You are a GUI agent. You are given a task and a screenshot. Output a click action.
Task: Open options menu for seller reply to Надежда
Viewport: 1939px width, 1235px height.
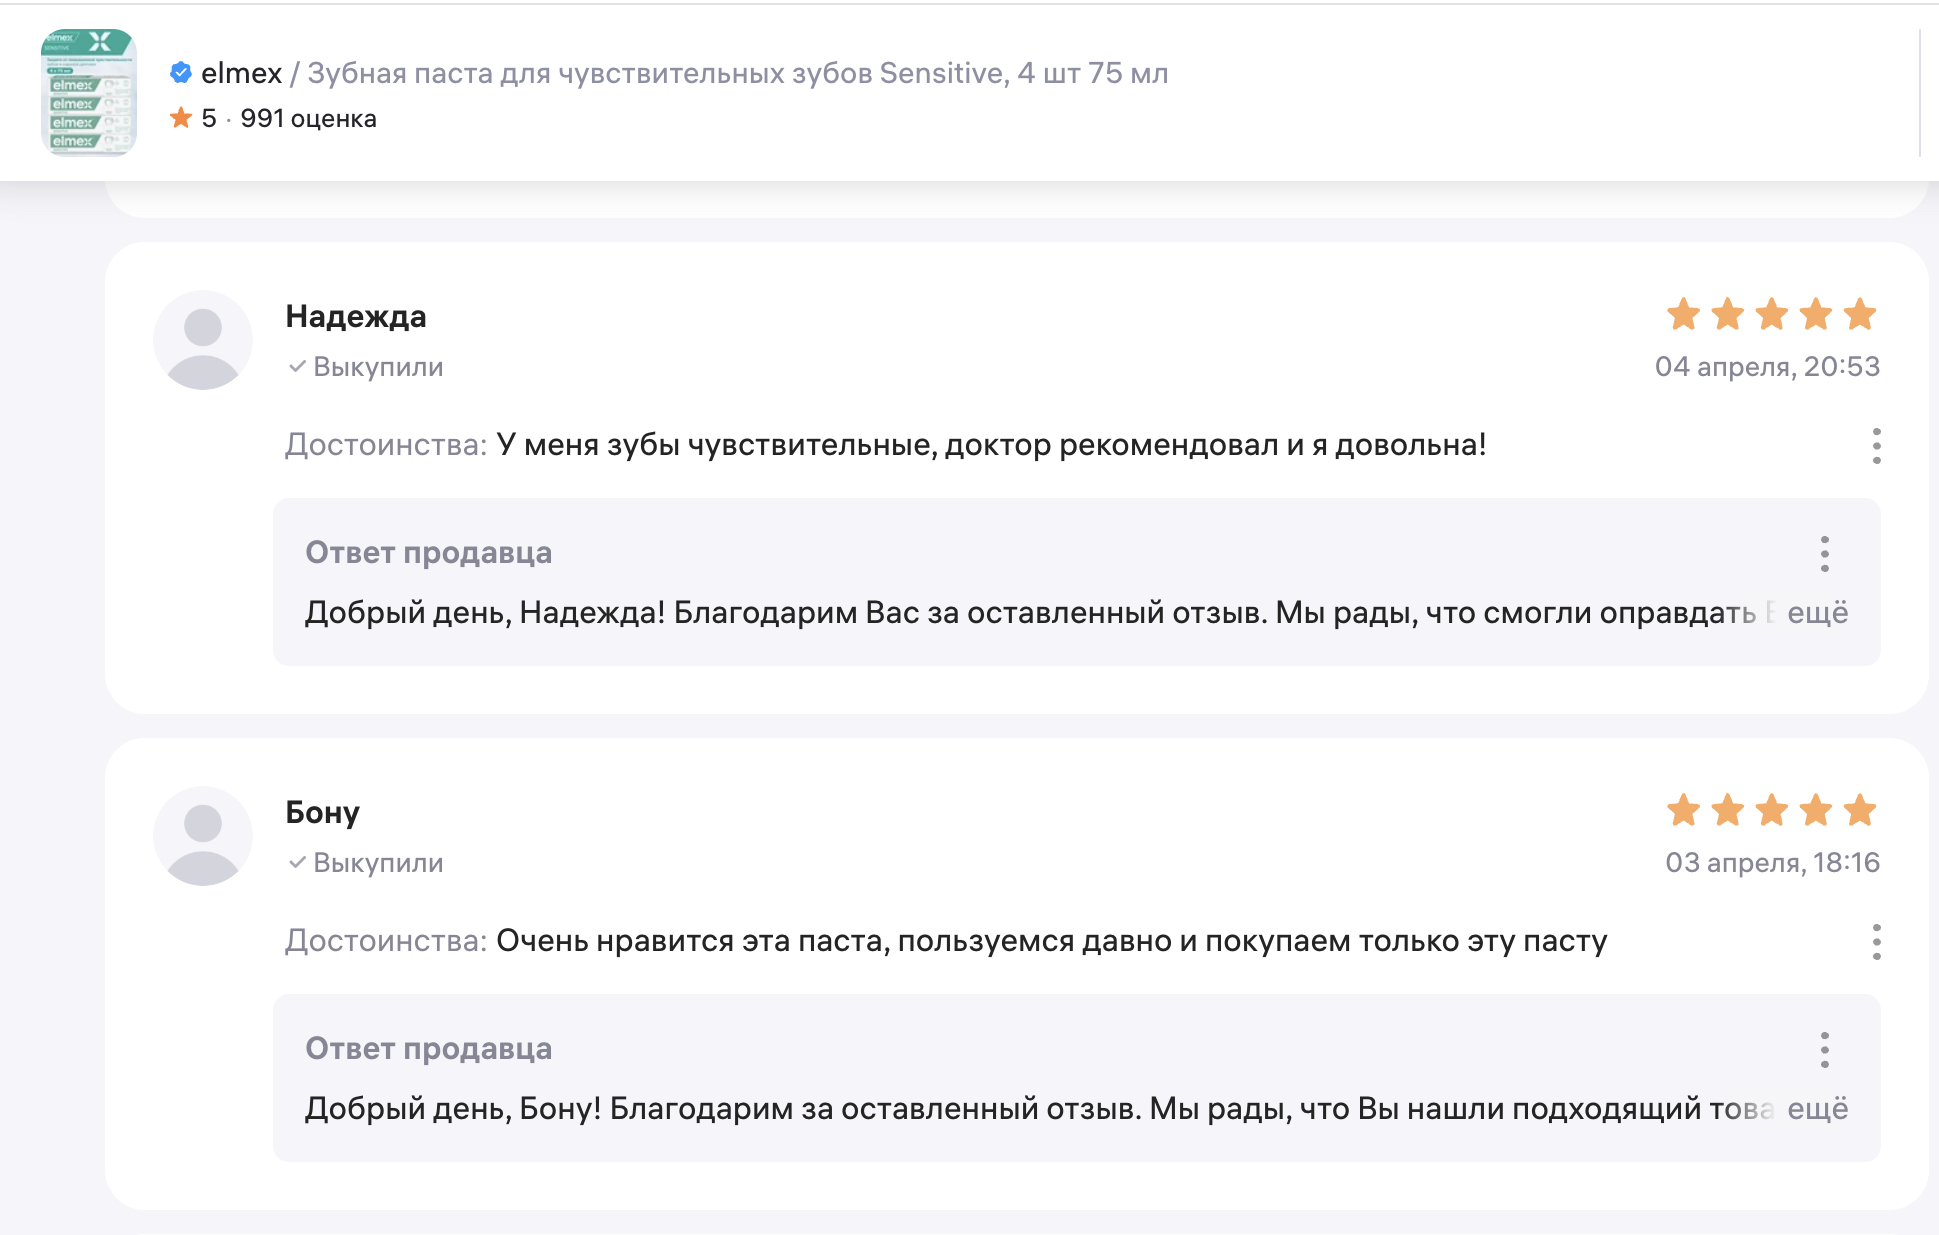pyautogui.click(x=1824, y=554)
